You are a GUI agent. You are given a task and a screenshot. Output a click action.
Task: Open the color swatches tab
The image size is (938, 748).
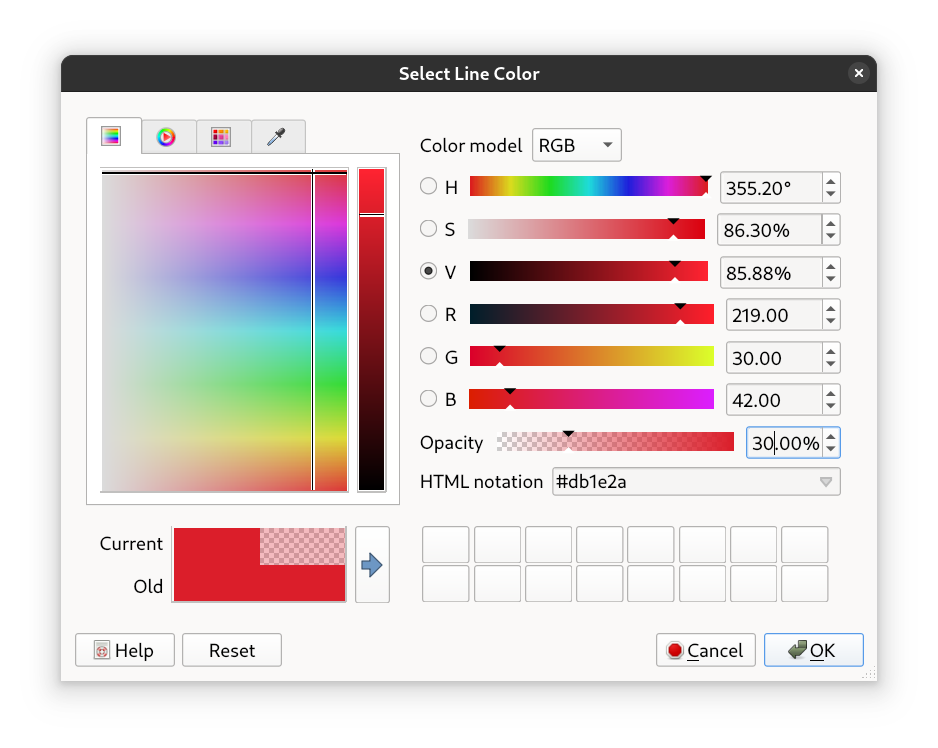(222, 137)
